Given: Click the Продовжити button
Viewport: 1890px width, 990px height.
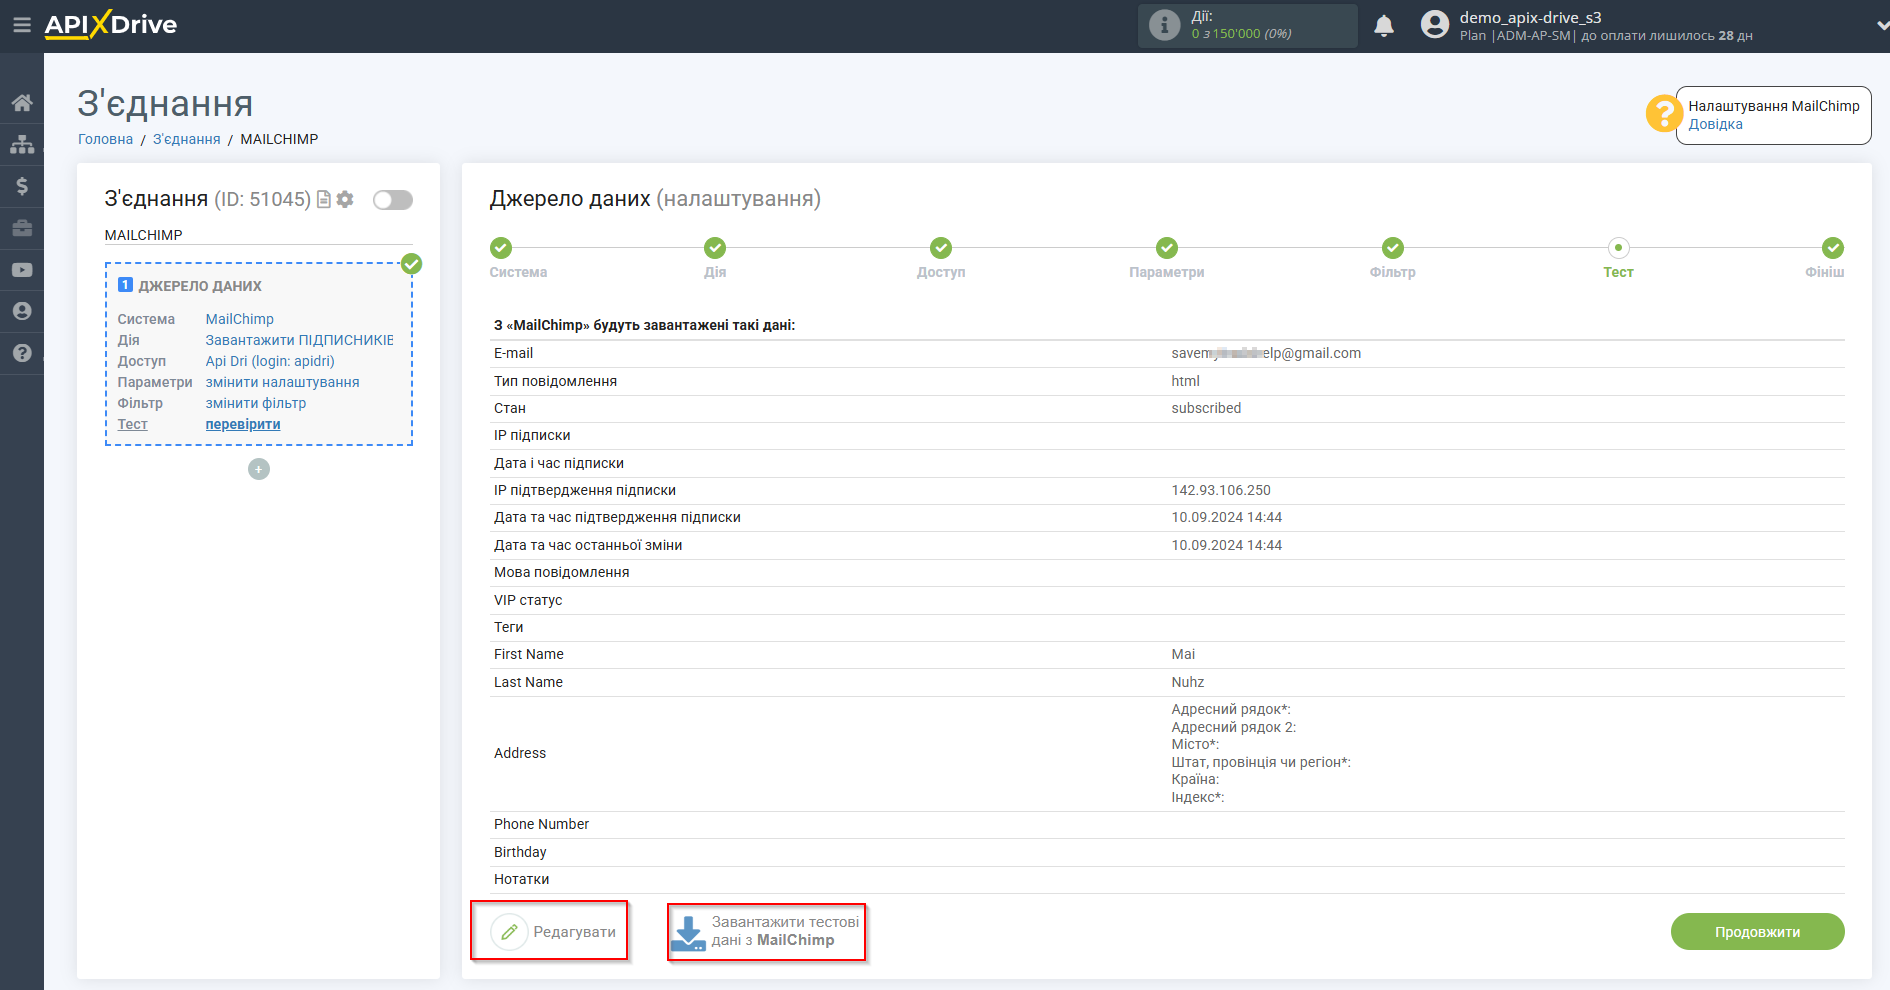Looking at the screenshot, I should pos(1758,932).
